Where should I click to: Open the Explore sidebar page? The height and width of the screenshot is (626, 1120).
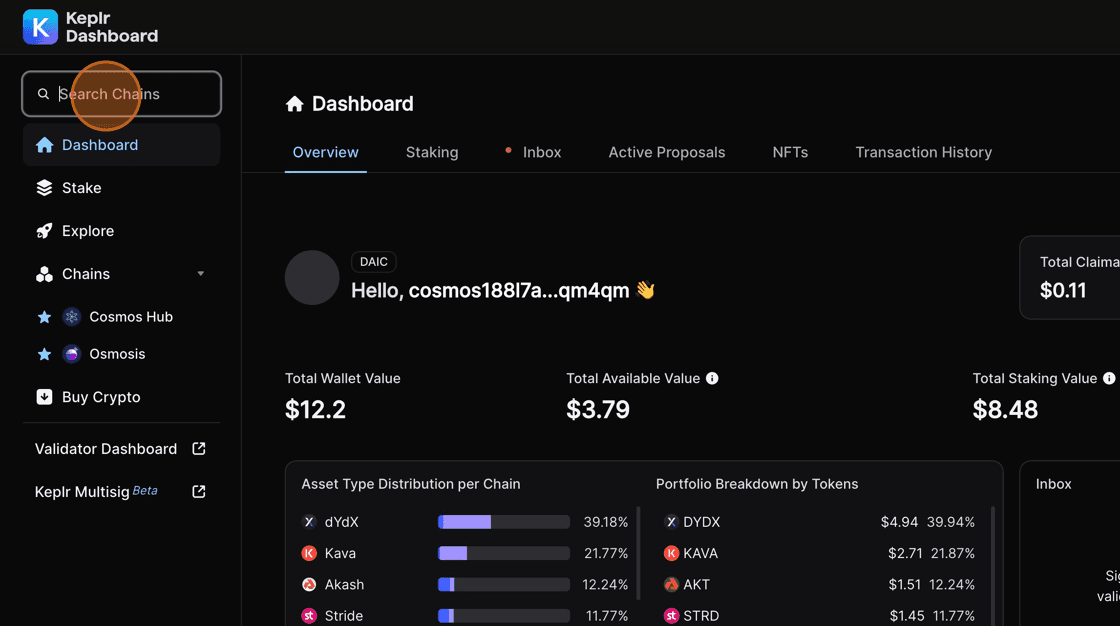(x=87, y=231)
